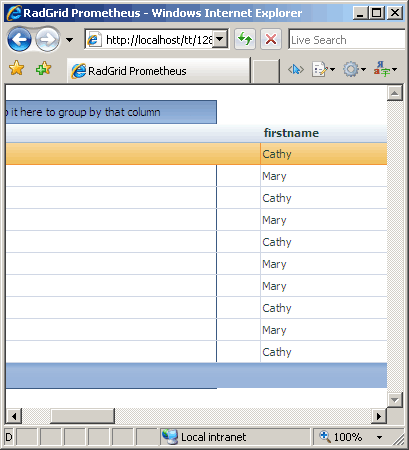Click the vertical scrollbar down arrow
The image size is (409, 450).
(x=395, y=400)
